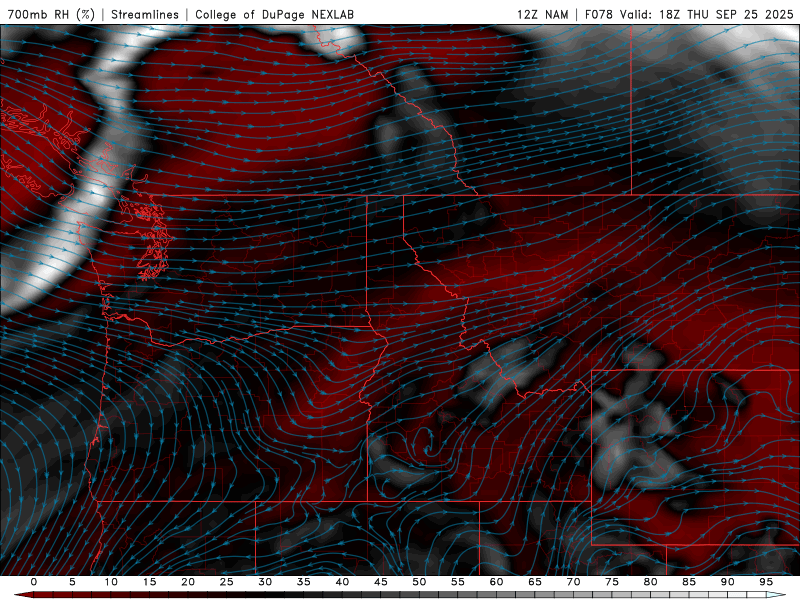Click the "50" value on the color scale
Screen dimensions: 800x600
point(419,582)
